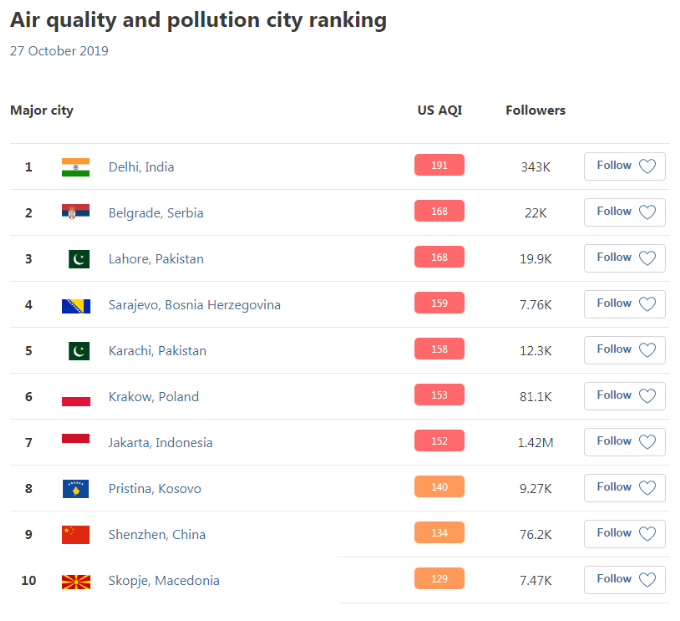Click the Kosovo flag icon
This screenshot has height=621, width=680.
point(76,489)
